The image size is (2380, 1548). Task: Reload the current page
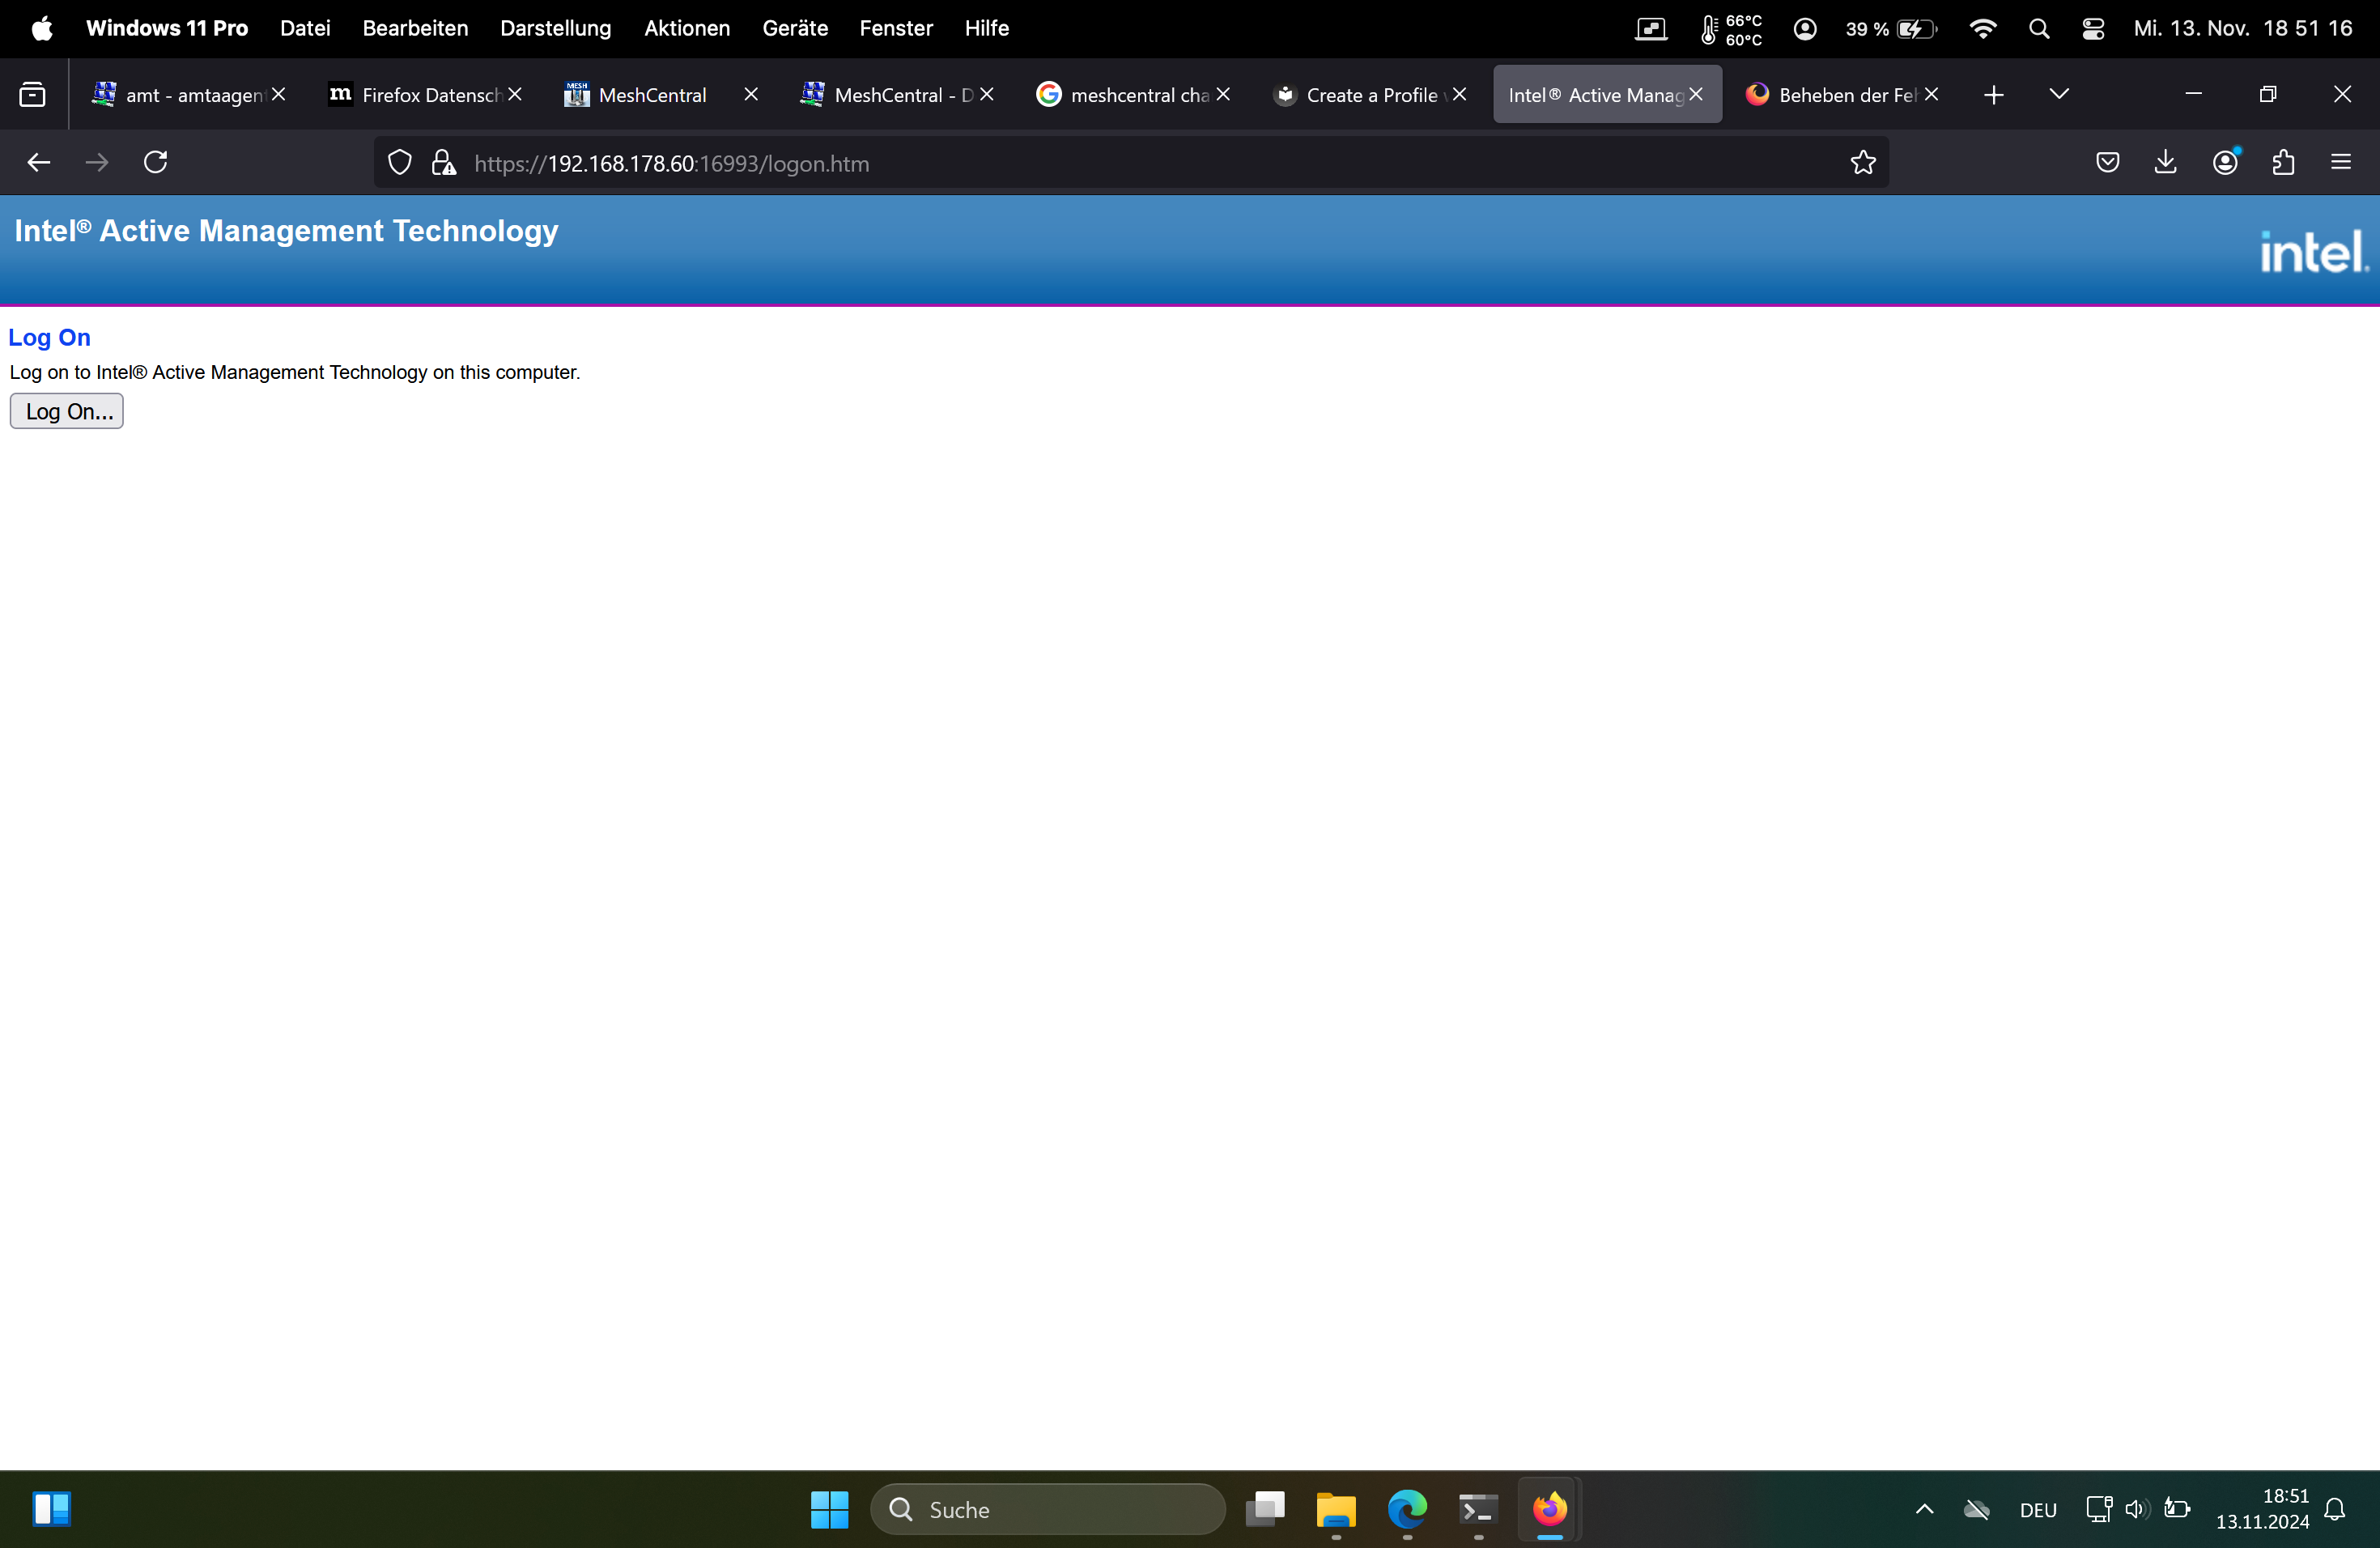coord(156,162)
